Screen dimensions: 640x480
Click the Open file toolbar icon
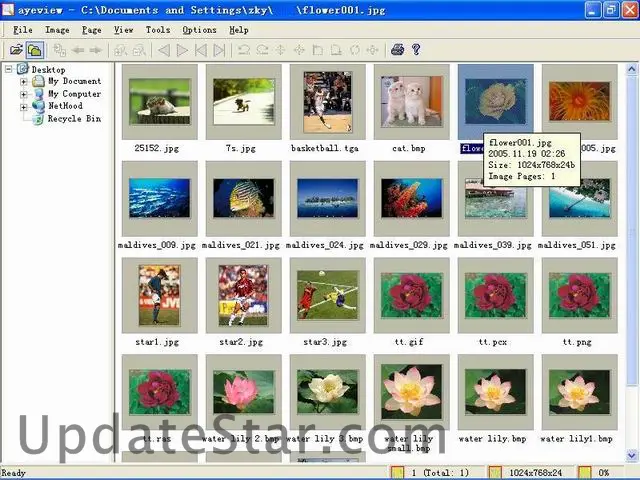pos(16,49)
